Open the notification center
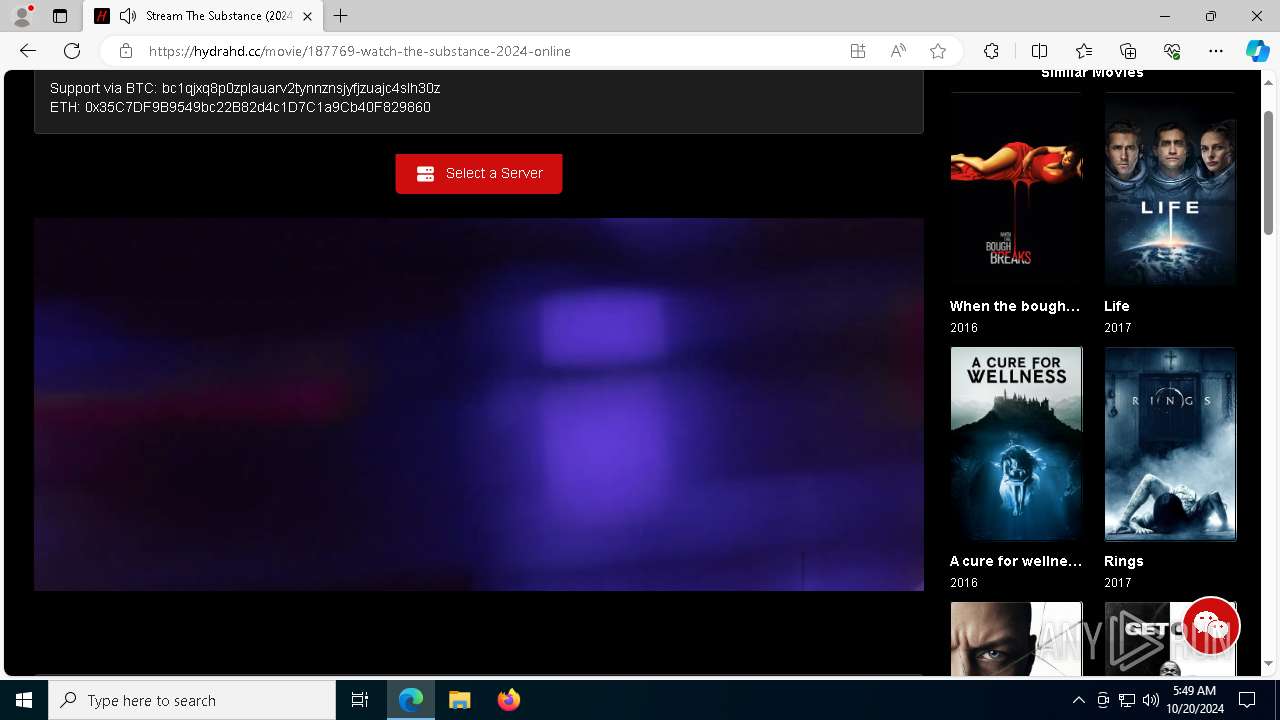 pyautogui.click(x=1247, y=700)
